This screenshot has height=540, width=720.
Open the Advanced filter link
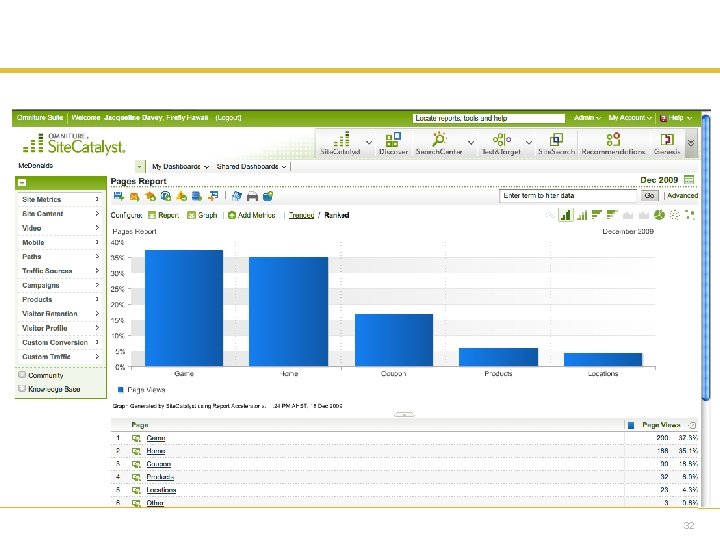coord(682,196)
